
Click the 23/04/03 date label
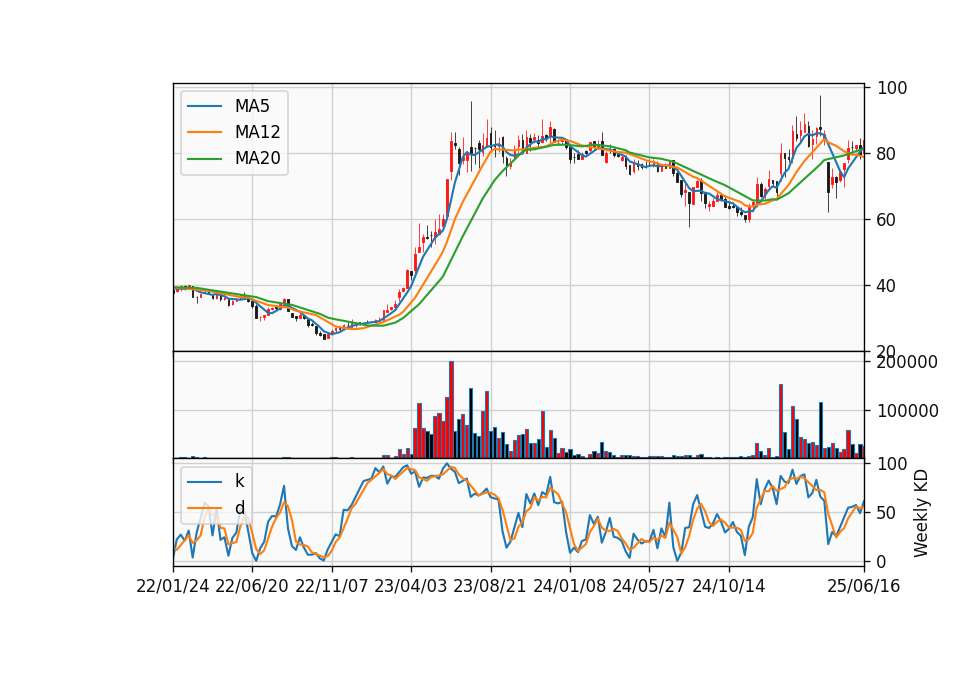(411, 587)
